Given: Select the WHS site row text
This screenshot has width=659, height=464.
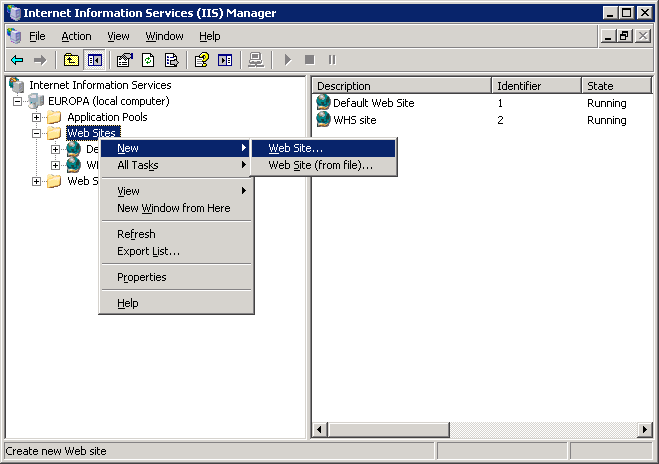Looking at the screenshot, I should (x=355, y=120).
